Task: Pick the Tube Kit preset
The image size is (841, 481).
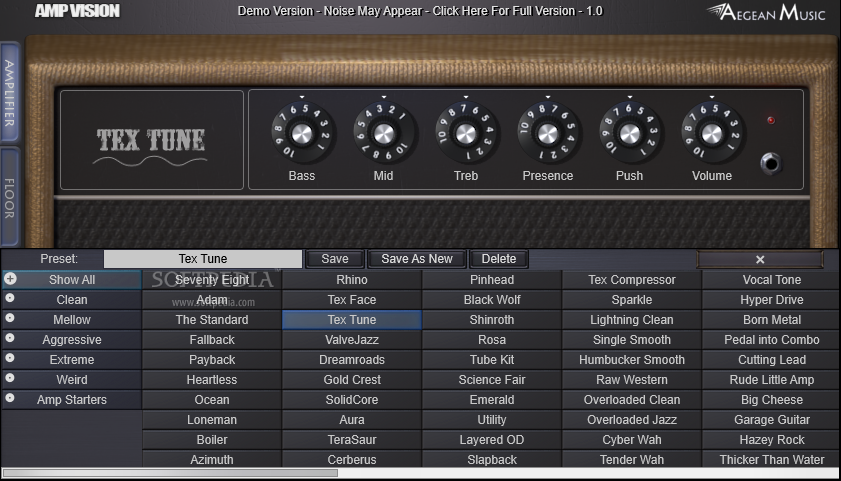Action: 492,360
